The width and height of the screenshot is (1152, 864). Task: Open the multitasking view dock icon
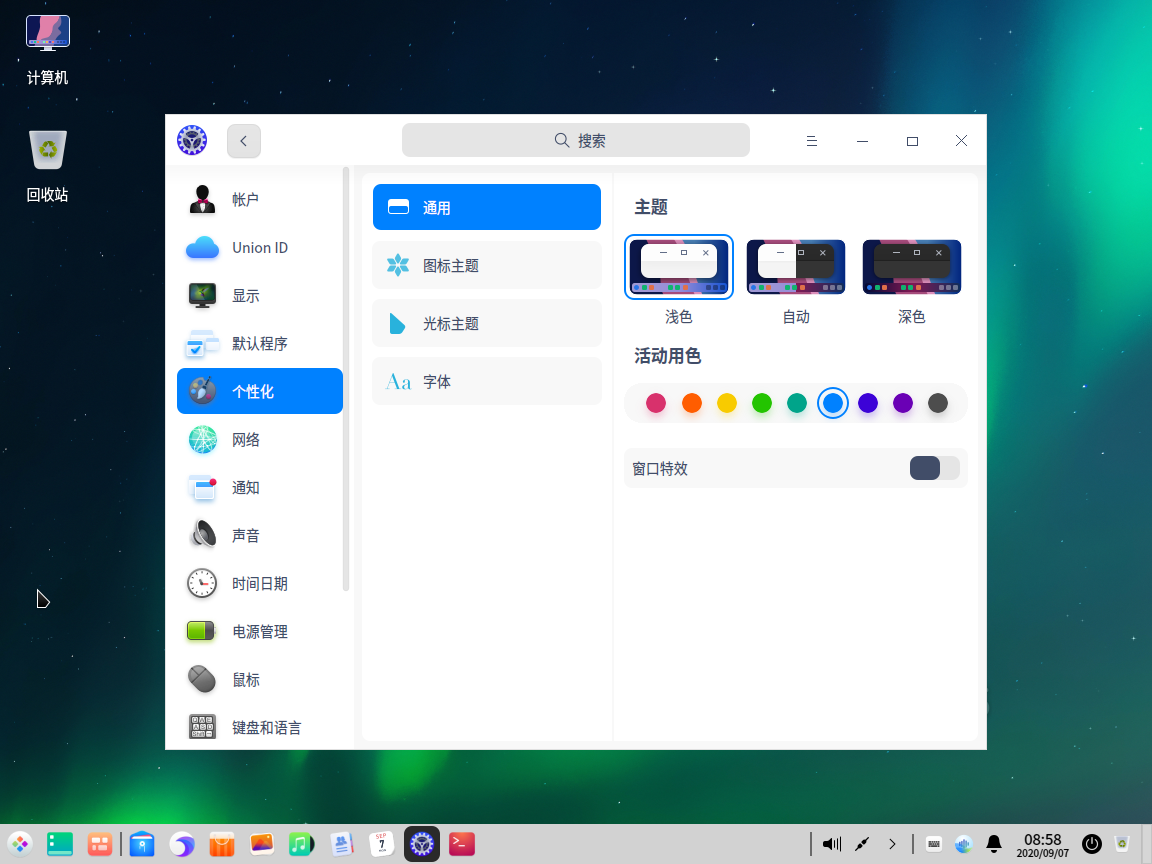[x=100, y=844]
